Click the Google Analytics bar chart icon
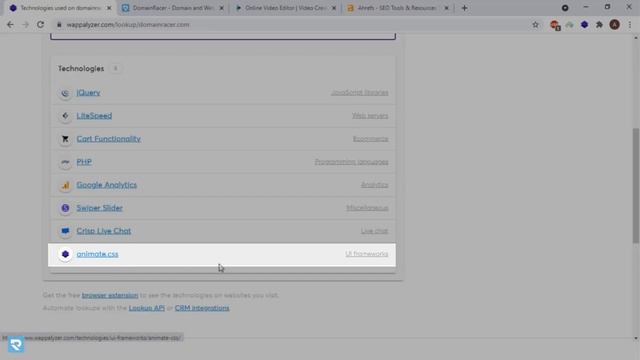 click(65, 185)
